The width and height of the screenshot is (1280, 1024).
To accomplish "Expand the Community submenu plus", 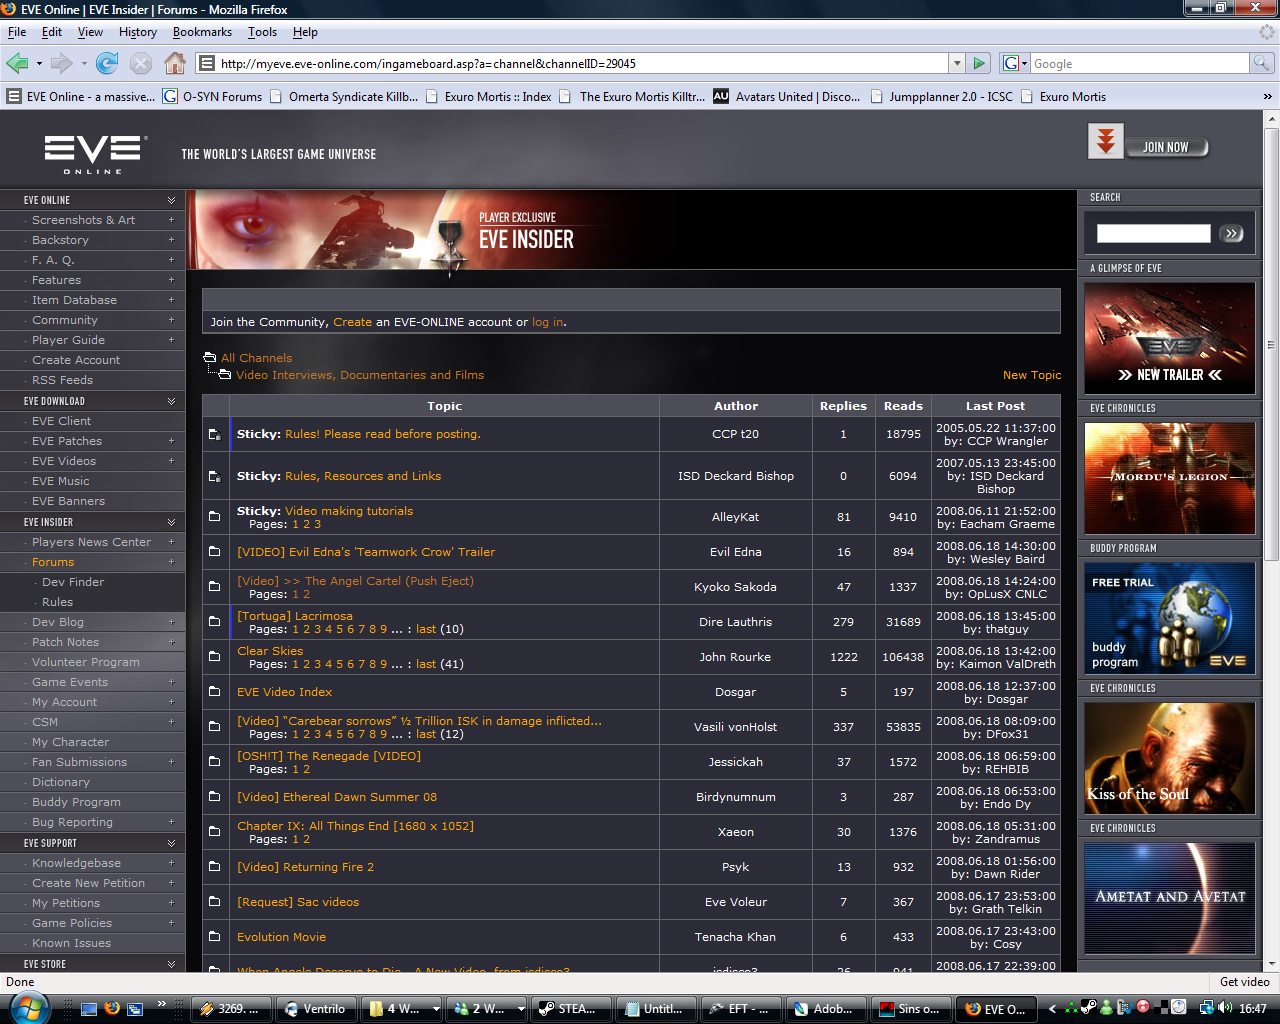I will (171, 320).
